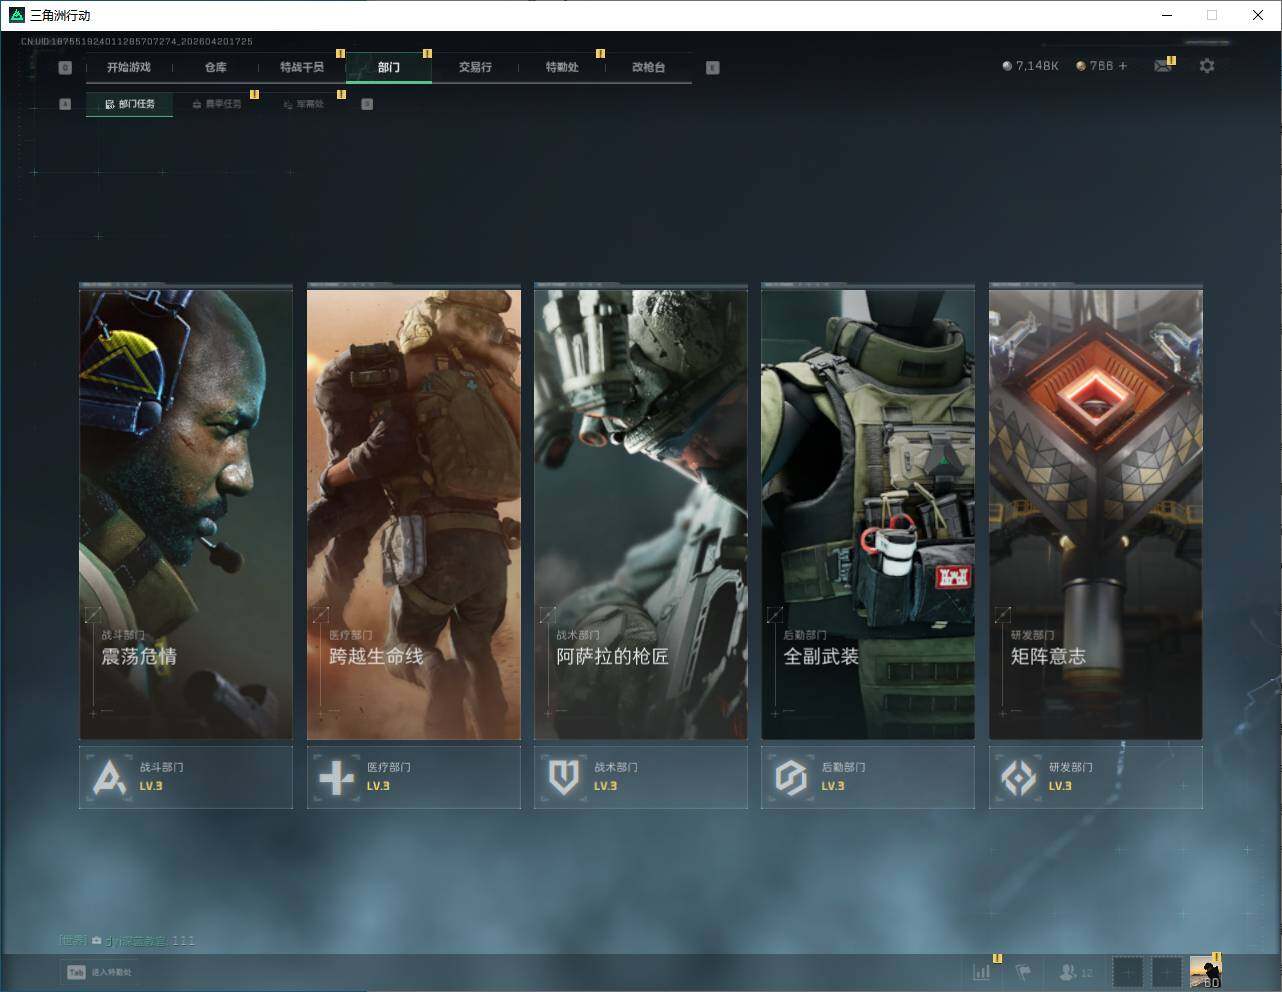Add more of the 788 currency

coord(1123,66)
